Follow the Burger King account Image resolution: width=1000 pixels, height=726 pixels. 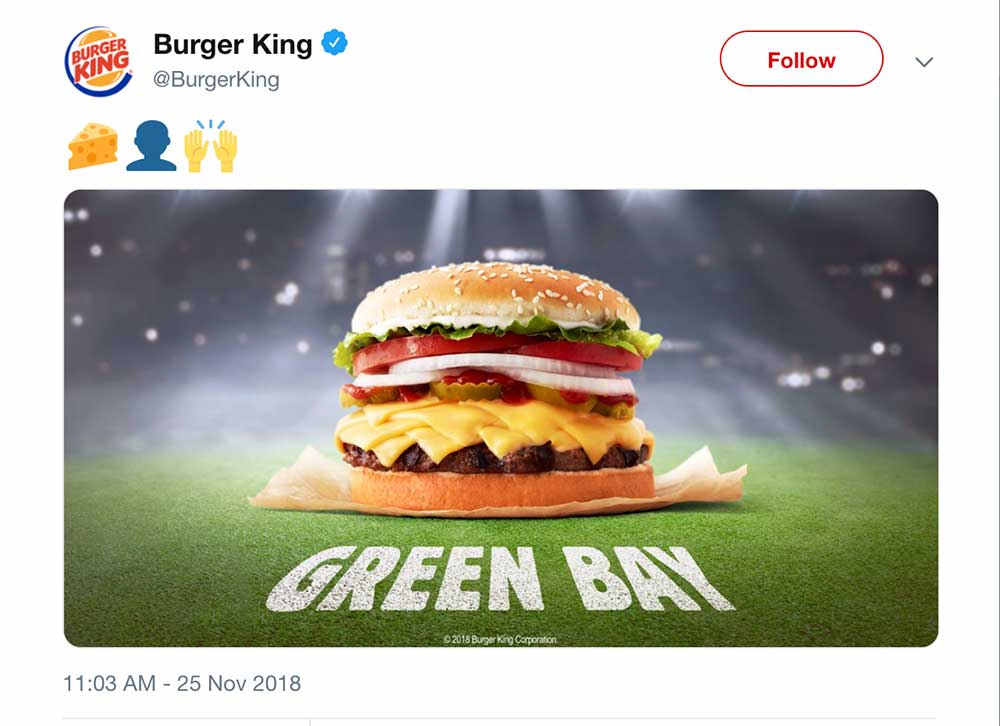tap(801, 59)
